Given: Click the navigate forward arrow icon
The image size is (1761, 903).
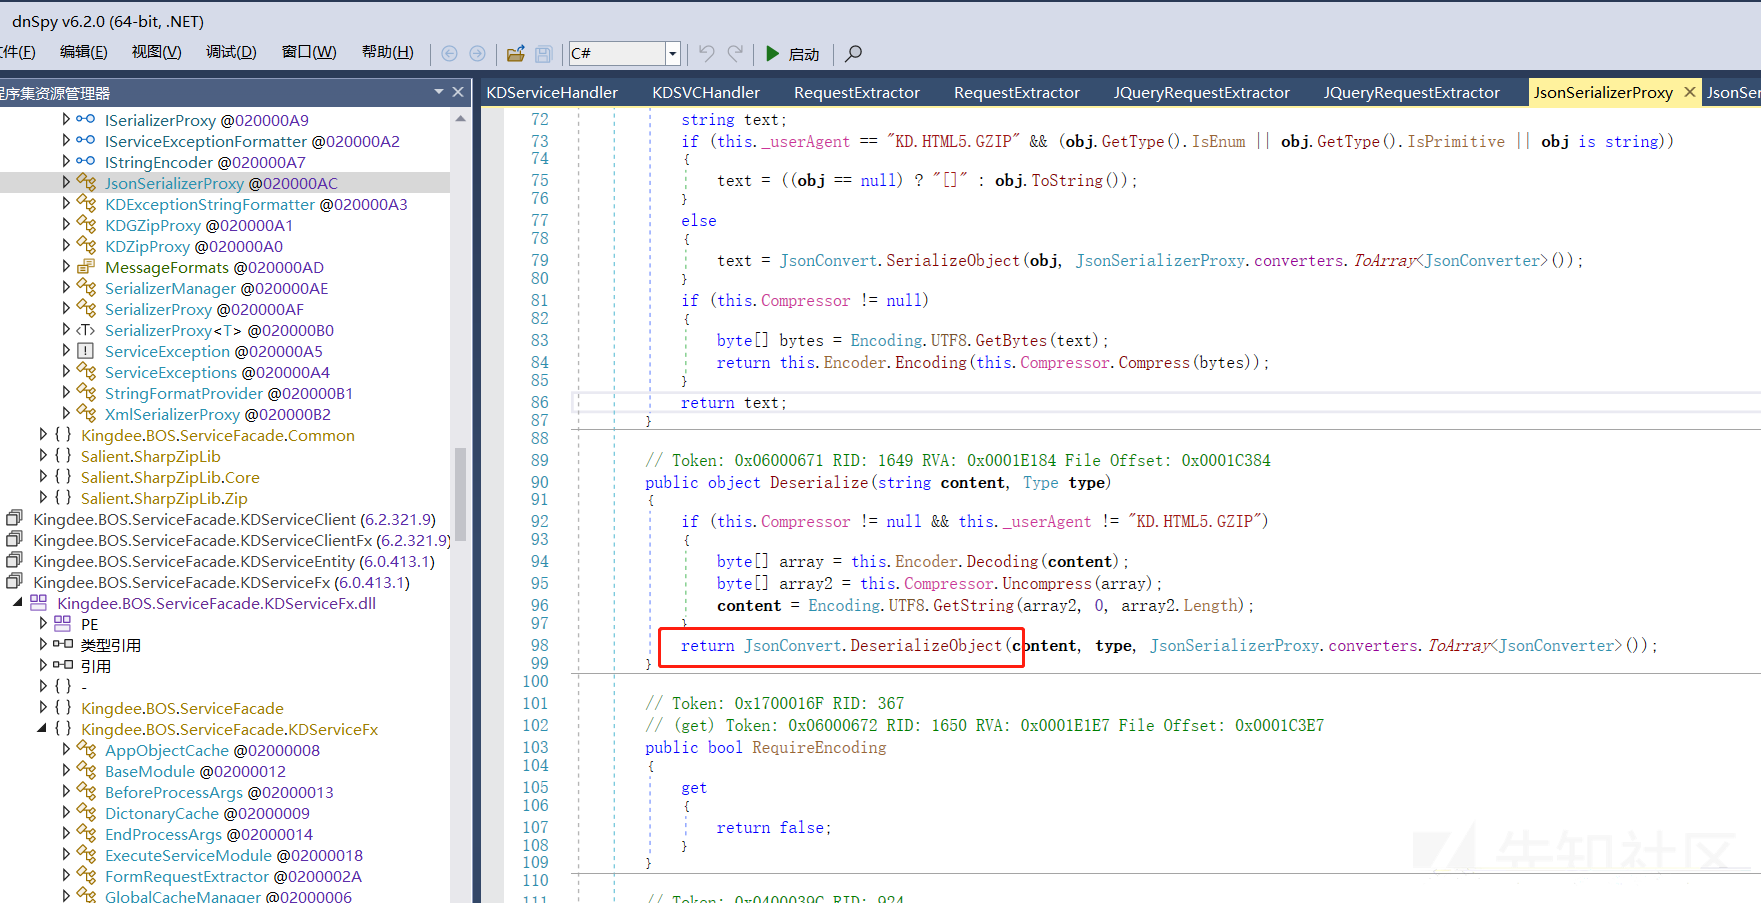Looking at the screenshot, I should tap(477, 53).
